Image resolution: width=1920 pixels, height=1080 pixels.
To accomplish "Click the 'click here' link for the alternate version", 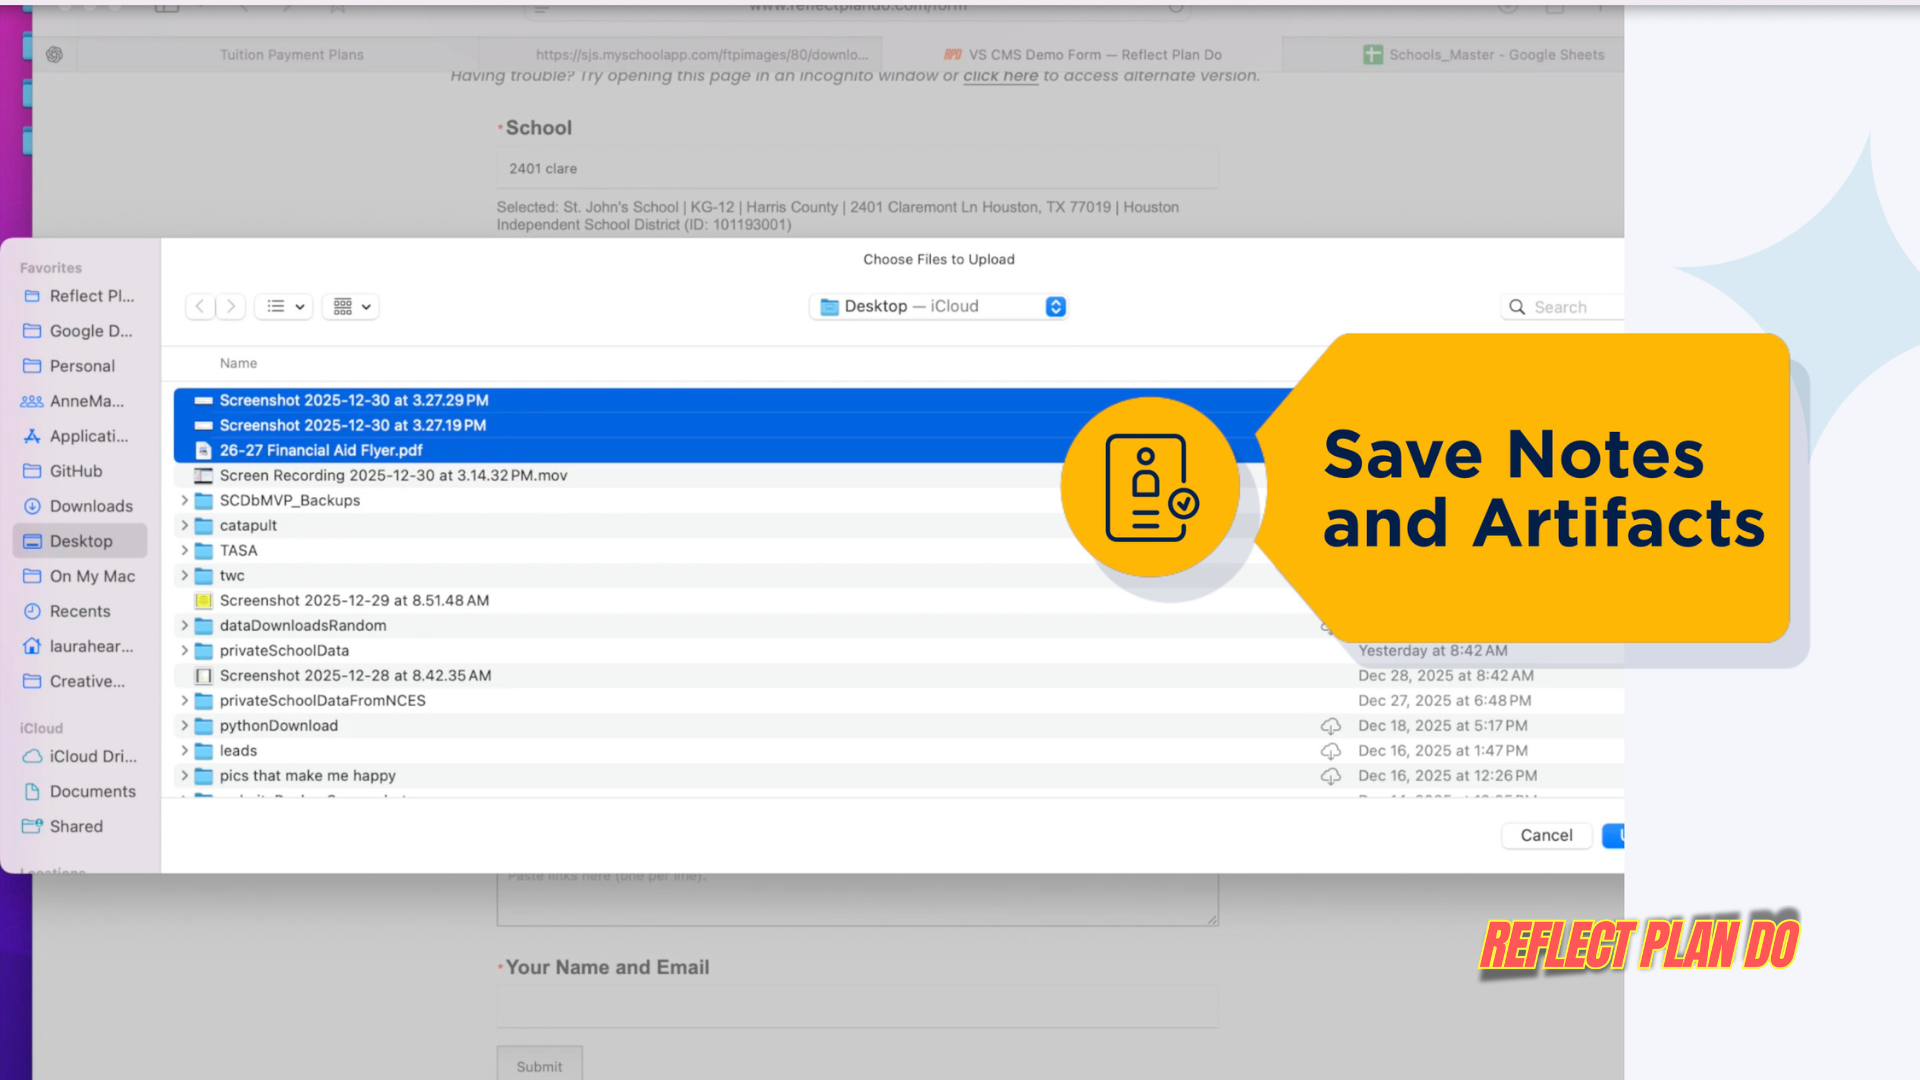I will (x=999, y=75).
